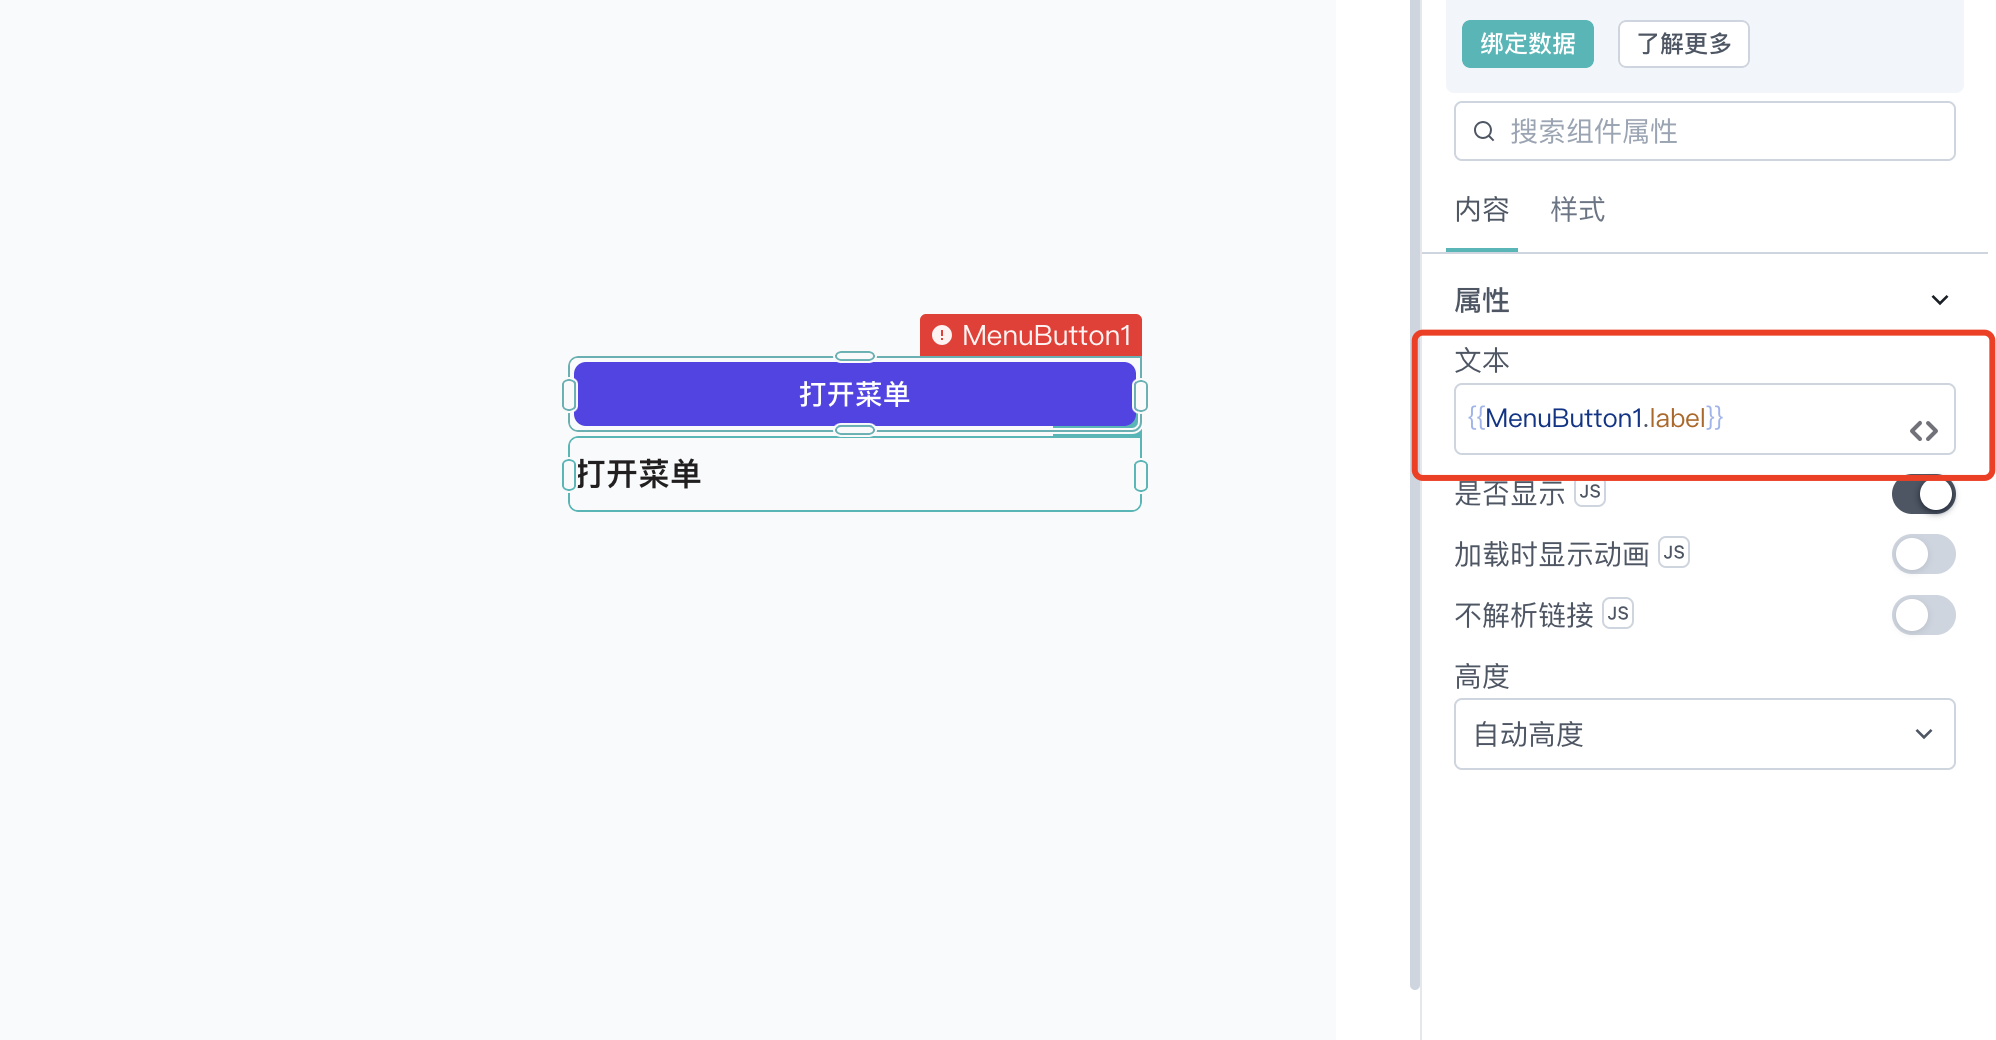The image size is (1996, 1040).
Task: Collapse the 属性 section chevron
Action: coord(1940,300)
